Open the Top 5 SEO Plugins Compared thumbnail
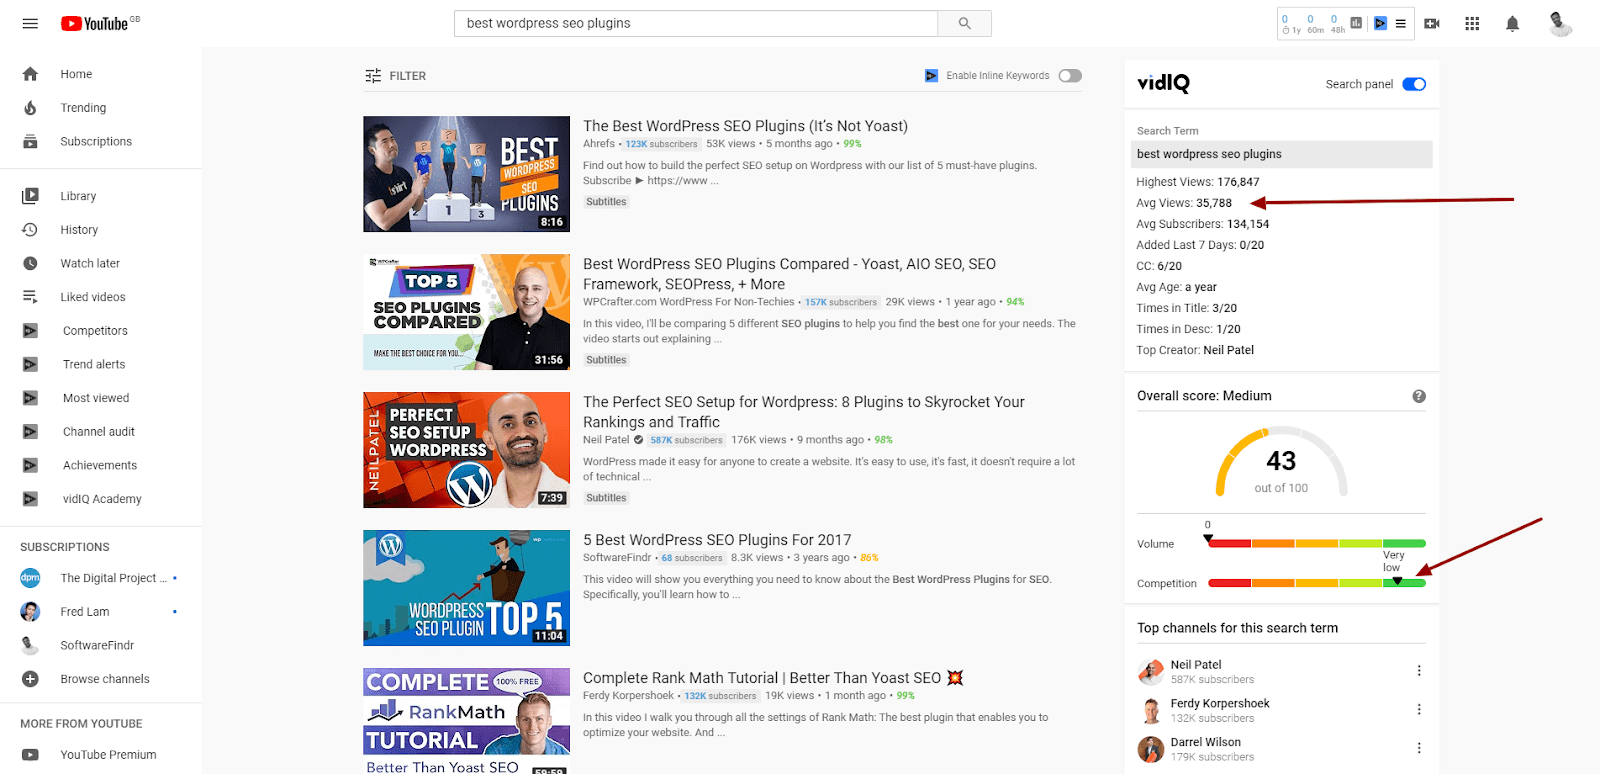This screenshot has height=774, width=1600. pyautogui.click(x=467, y=312)
